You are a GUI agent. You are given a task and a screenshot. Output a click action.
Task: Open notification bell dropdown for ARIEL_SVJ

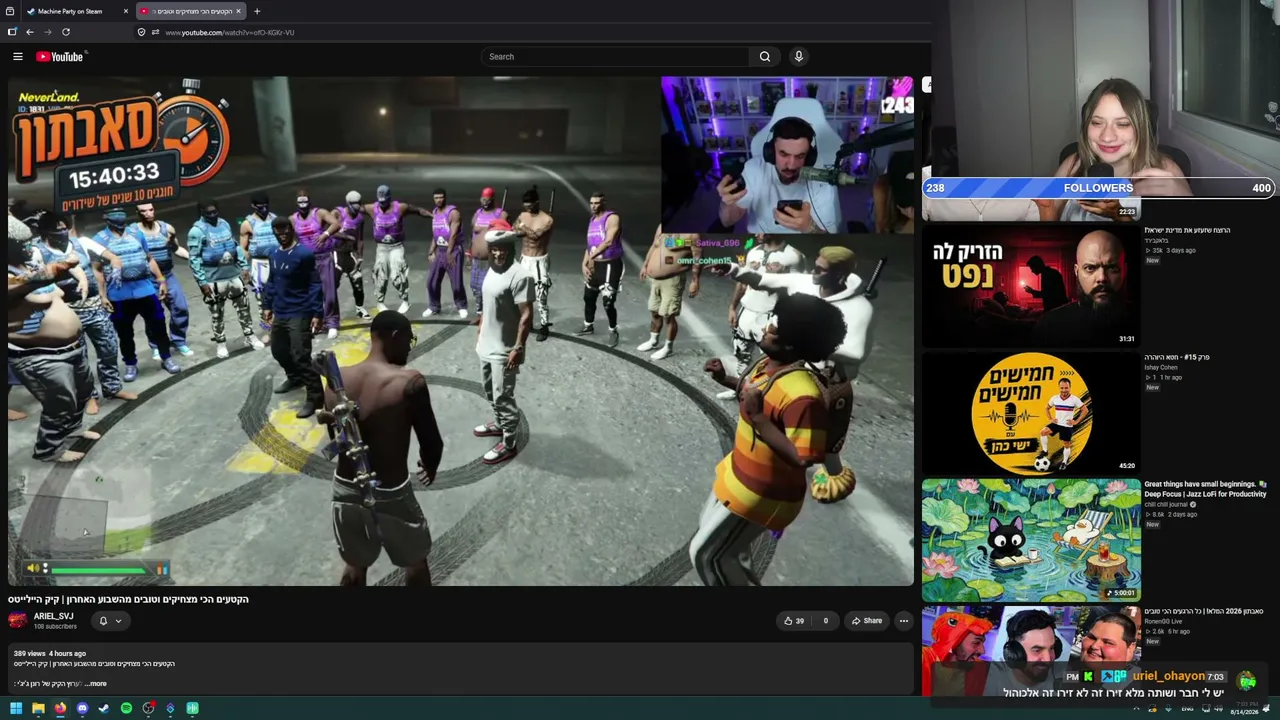[x=109, y=621]
